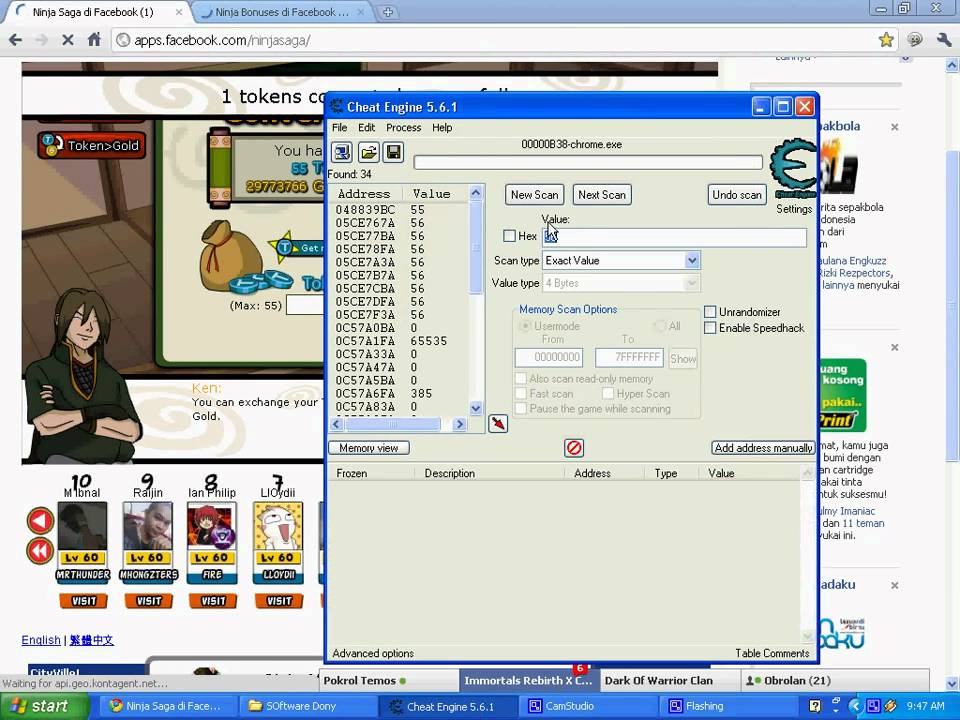The height and width of the screenshot is (720, 960).
Task: Click the VISIT button under MRTHUNDER
Action: point(84,601)
